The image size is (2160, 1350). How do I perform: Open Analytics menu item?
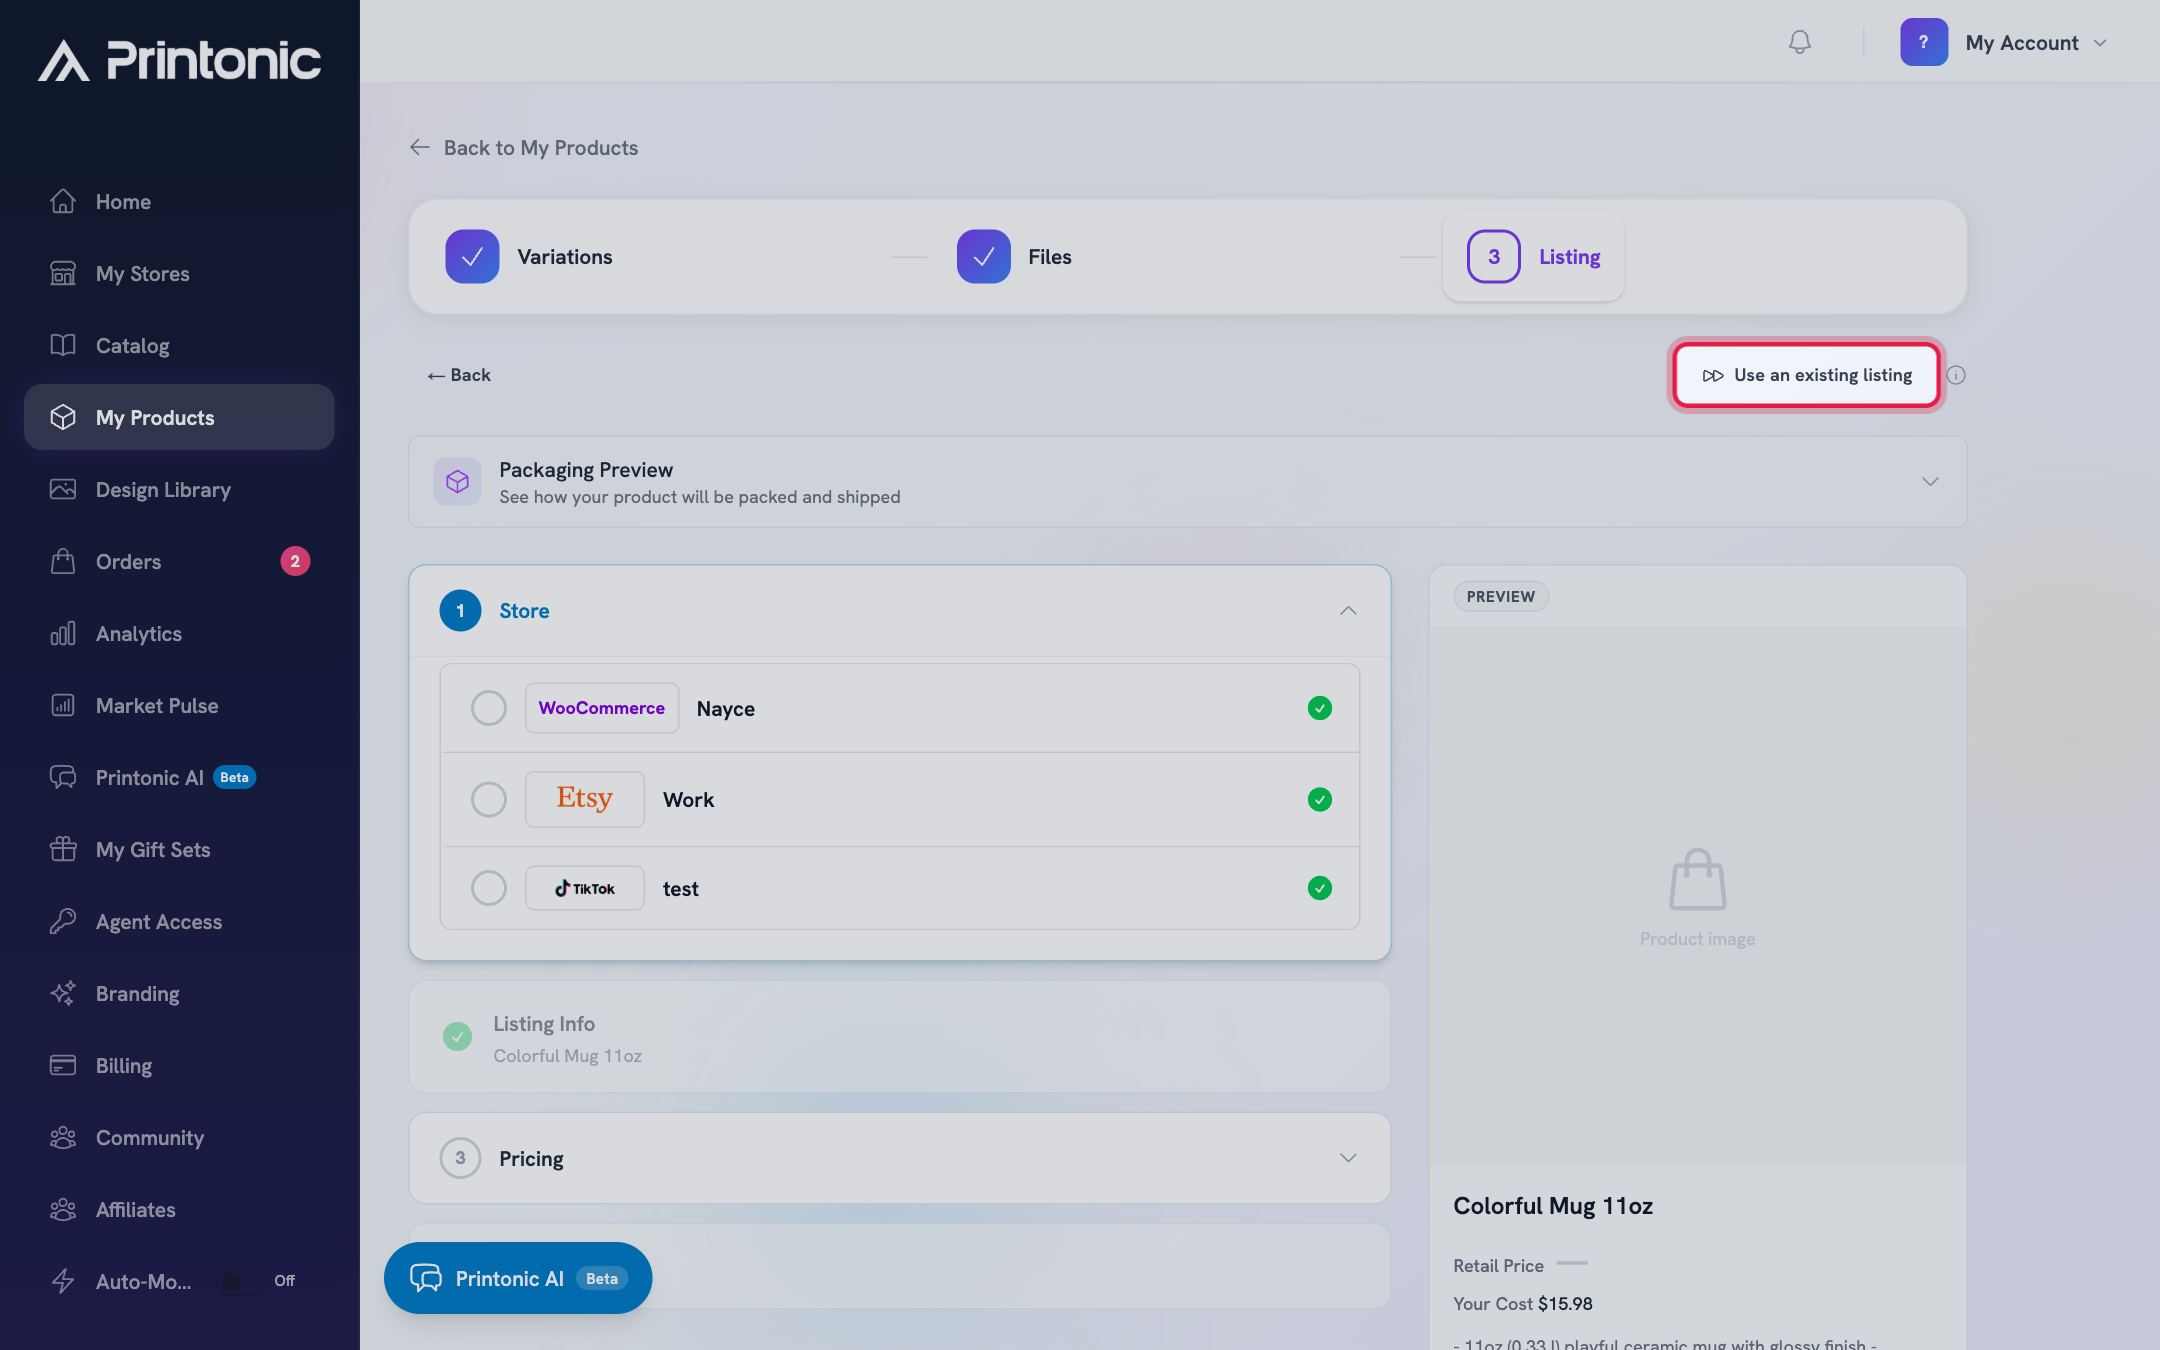179,633
